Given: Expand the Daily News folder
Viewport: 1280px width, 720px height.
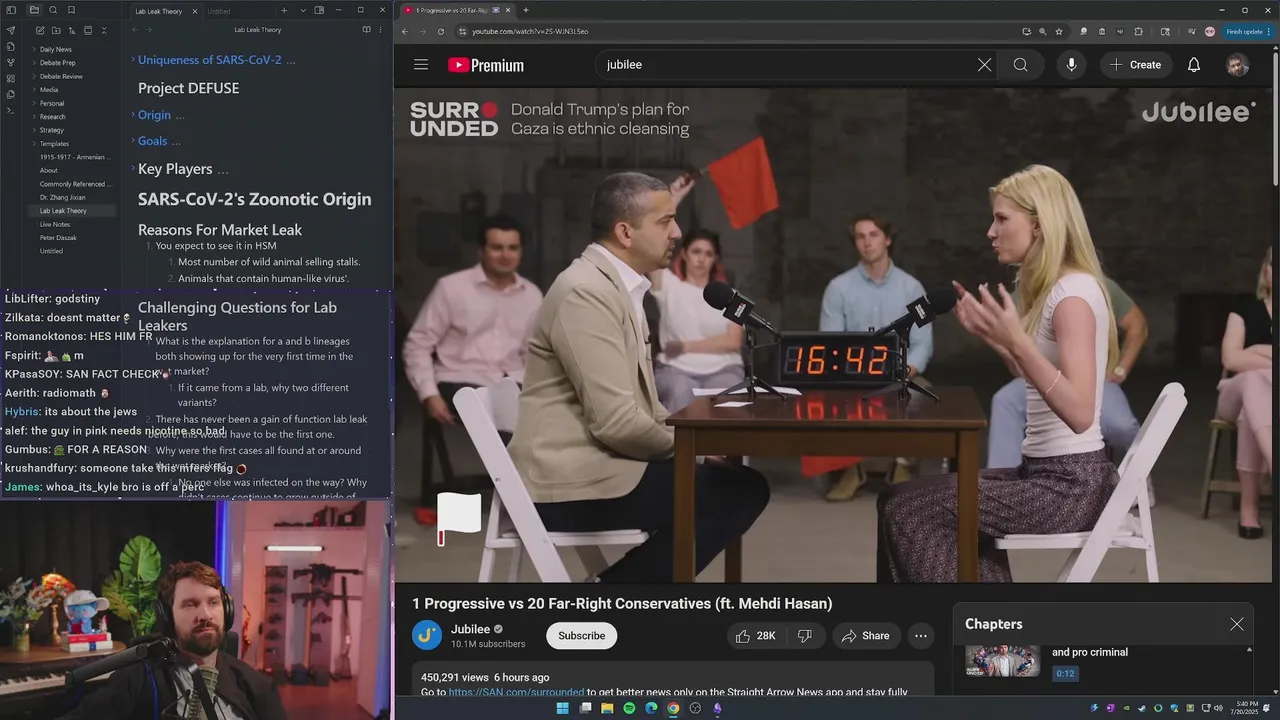Looking at the screenshot, I should (34, 49).
